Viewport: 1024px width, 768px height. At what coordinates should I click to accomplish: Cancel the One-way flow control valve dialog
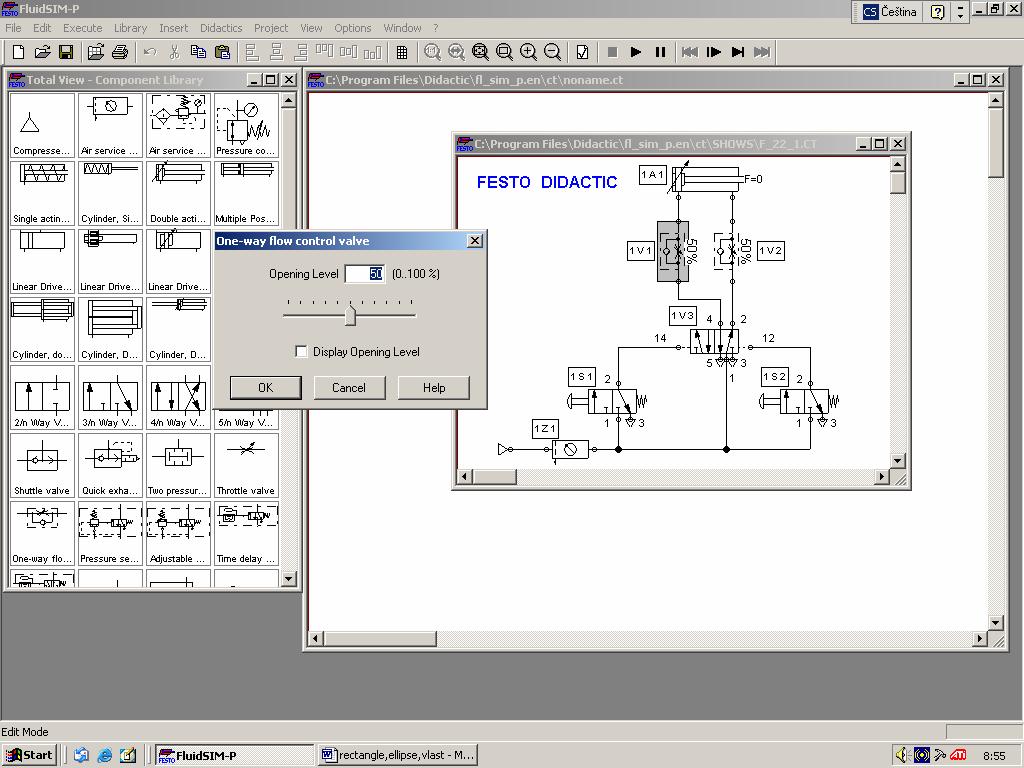(349, 388)
